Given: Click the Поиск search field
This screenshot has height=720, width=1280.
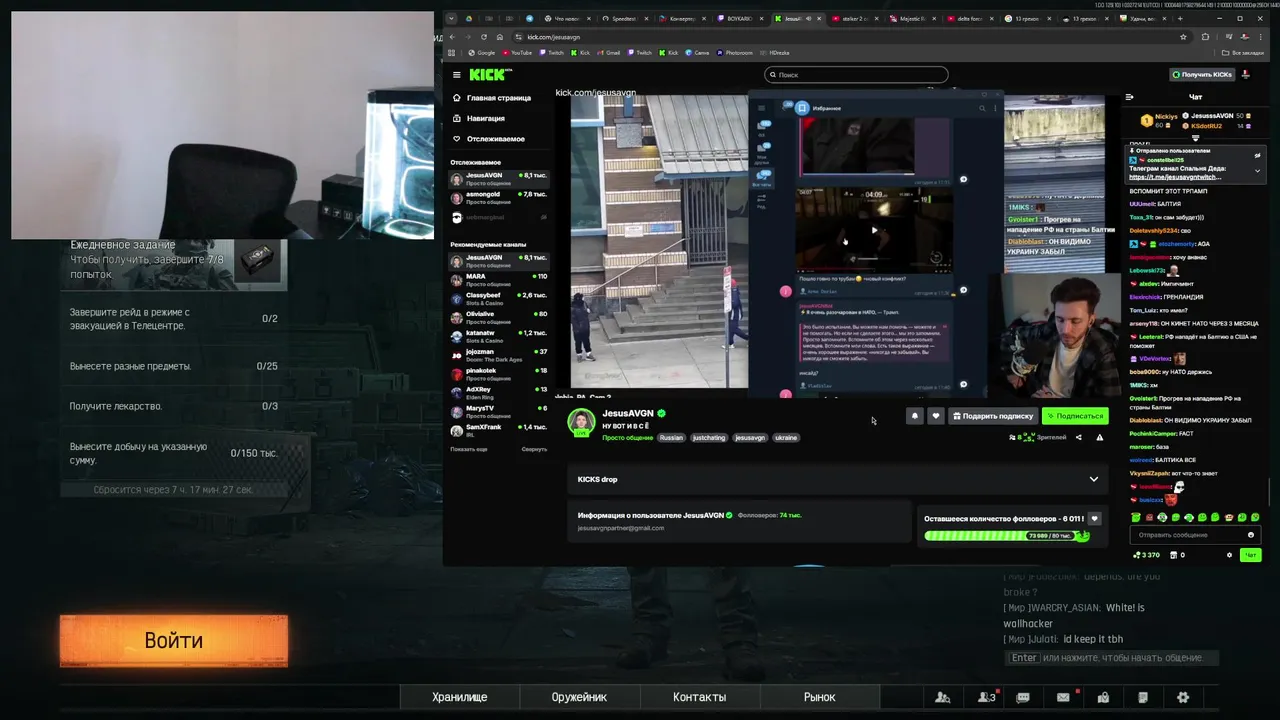Looking at the screenshot, I should (857, 74).
